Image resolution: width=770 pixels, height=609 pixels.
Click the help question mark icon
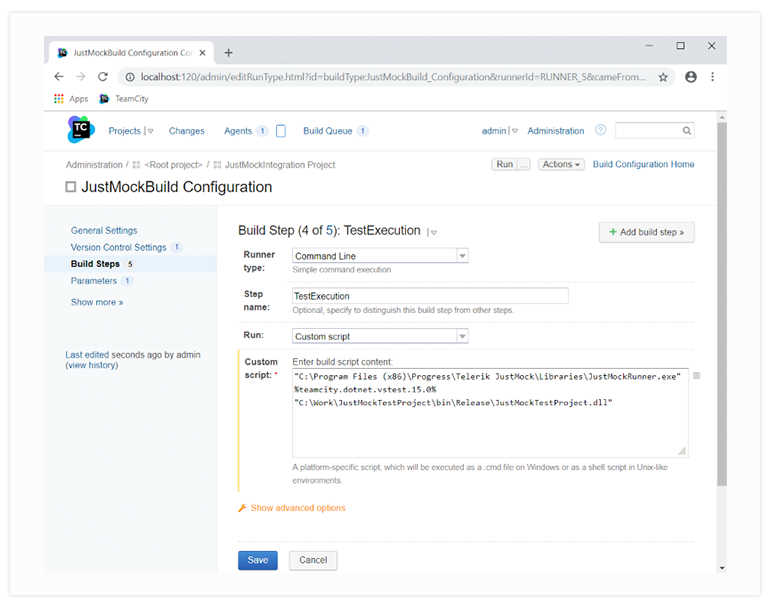tap(600, 130)
